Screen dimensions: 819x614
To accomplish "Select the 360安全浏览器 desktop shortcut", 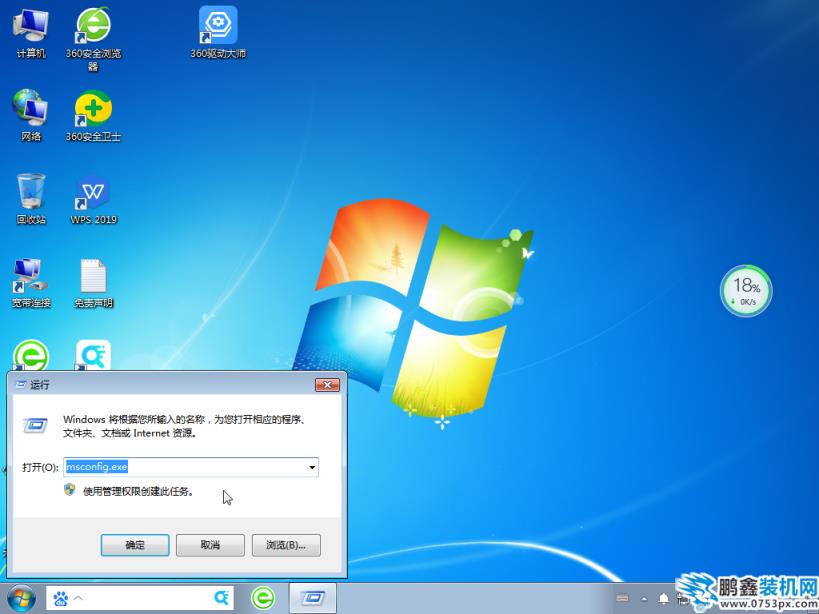I will [93, 39].
